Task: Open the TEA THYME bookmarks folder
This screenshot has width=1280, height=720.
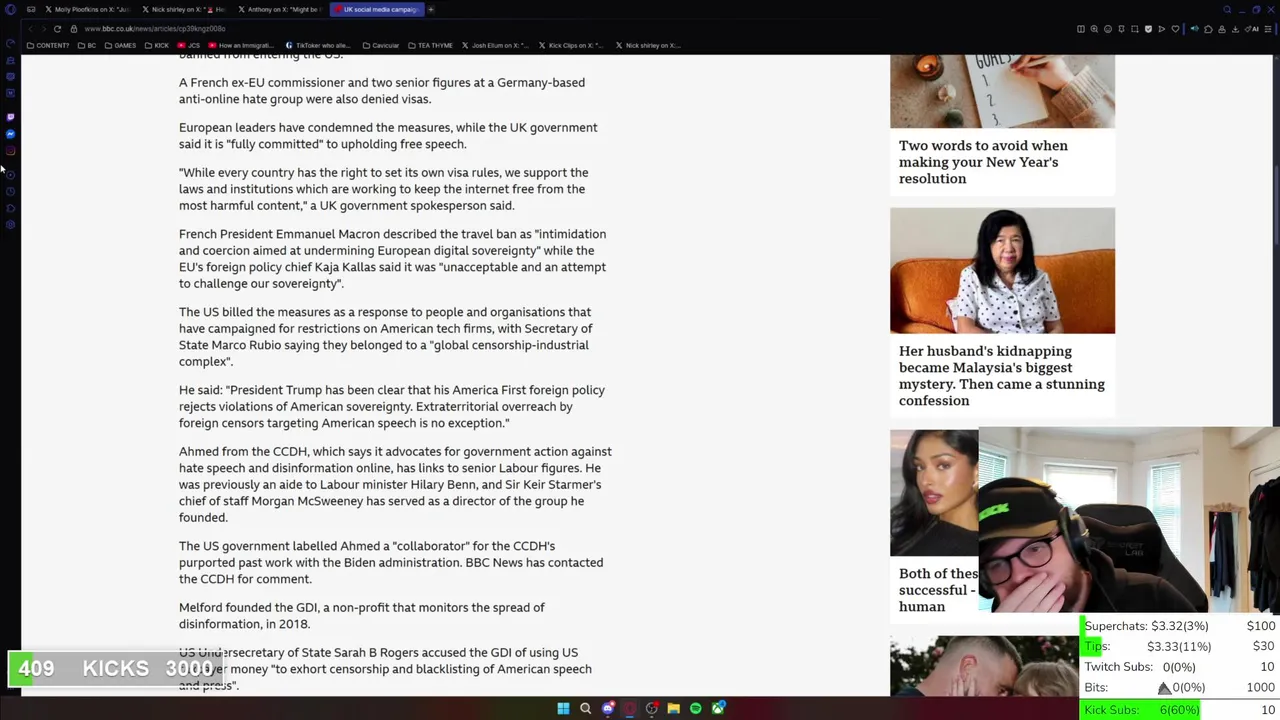Action: pyautogui.click(x=430, y=45)
